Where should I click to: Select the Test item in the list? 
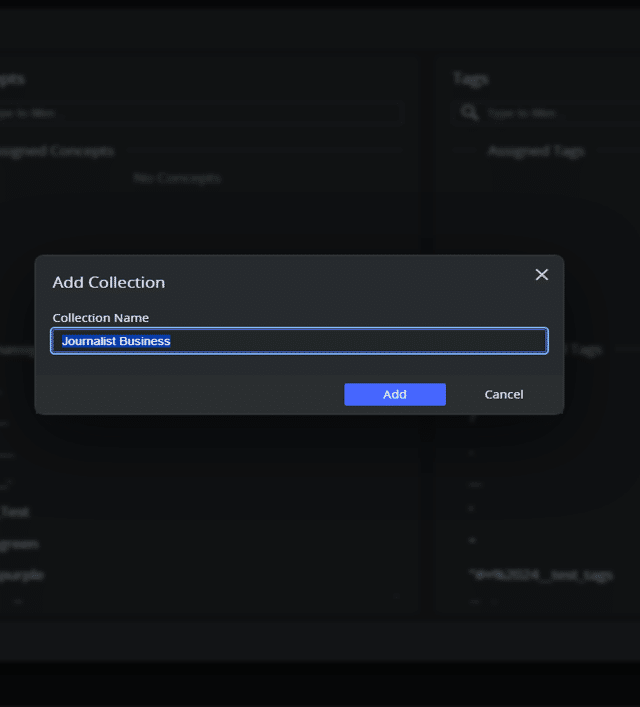pos(14,511)
